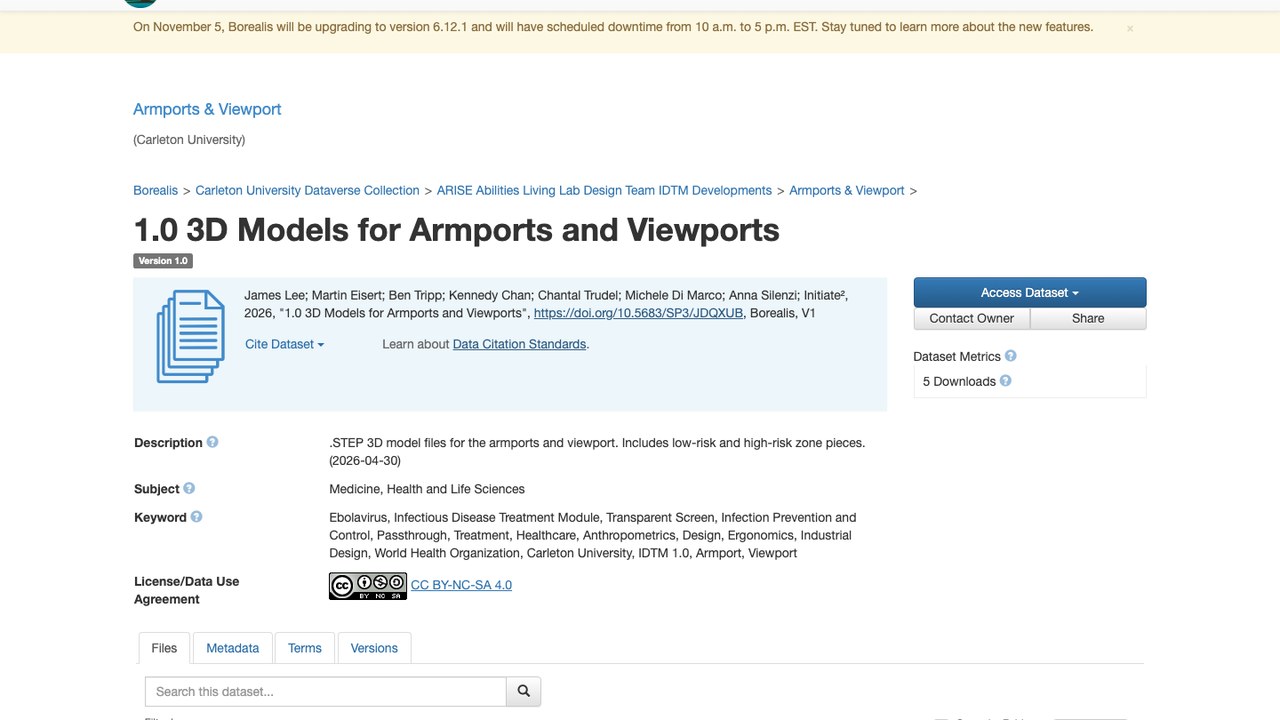The height and width of the screenshot is (720, 1280).
Task: Expand the Access Dataset dropdown
Action: click(x=1029, y=292)
